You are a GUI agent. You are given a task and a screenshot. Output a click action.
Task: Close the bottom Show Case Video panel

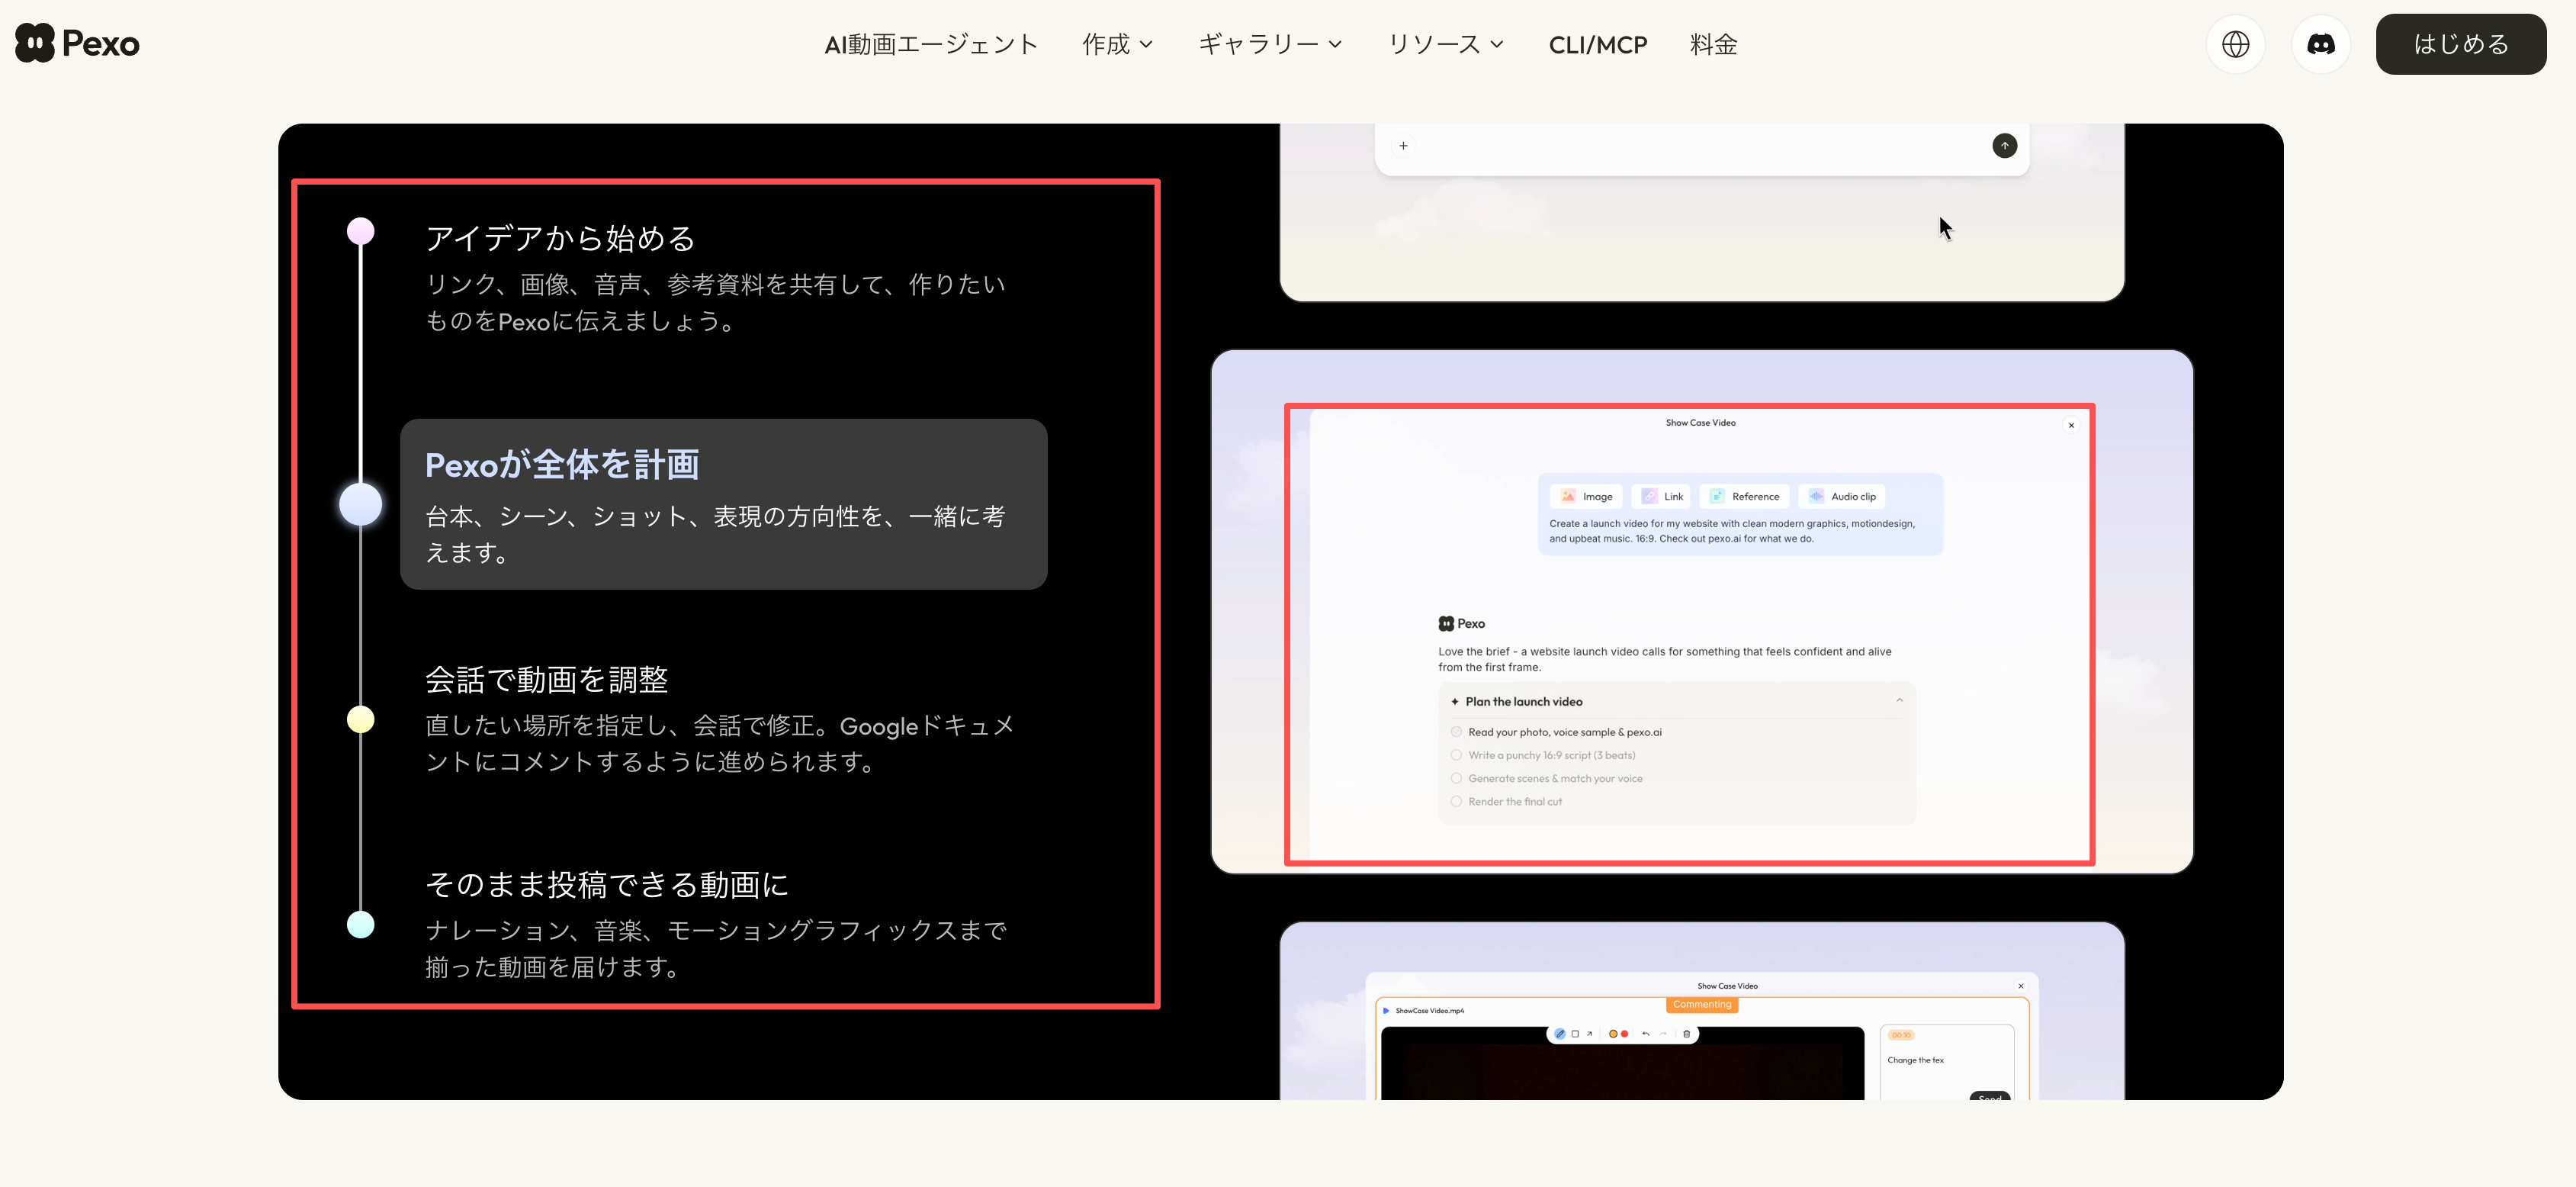click(x=2020, y=986)
